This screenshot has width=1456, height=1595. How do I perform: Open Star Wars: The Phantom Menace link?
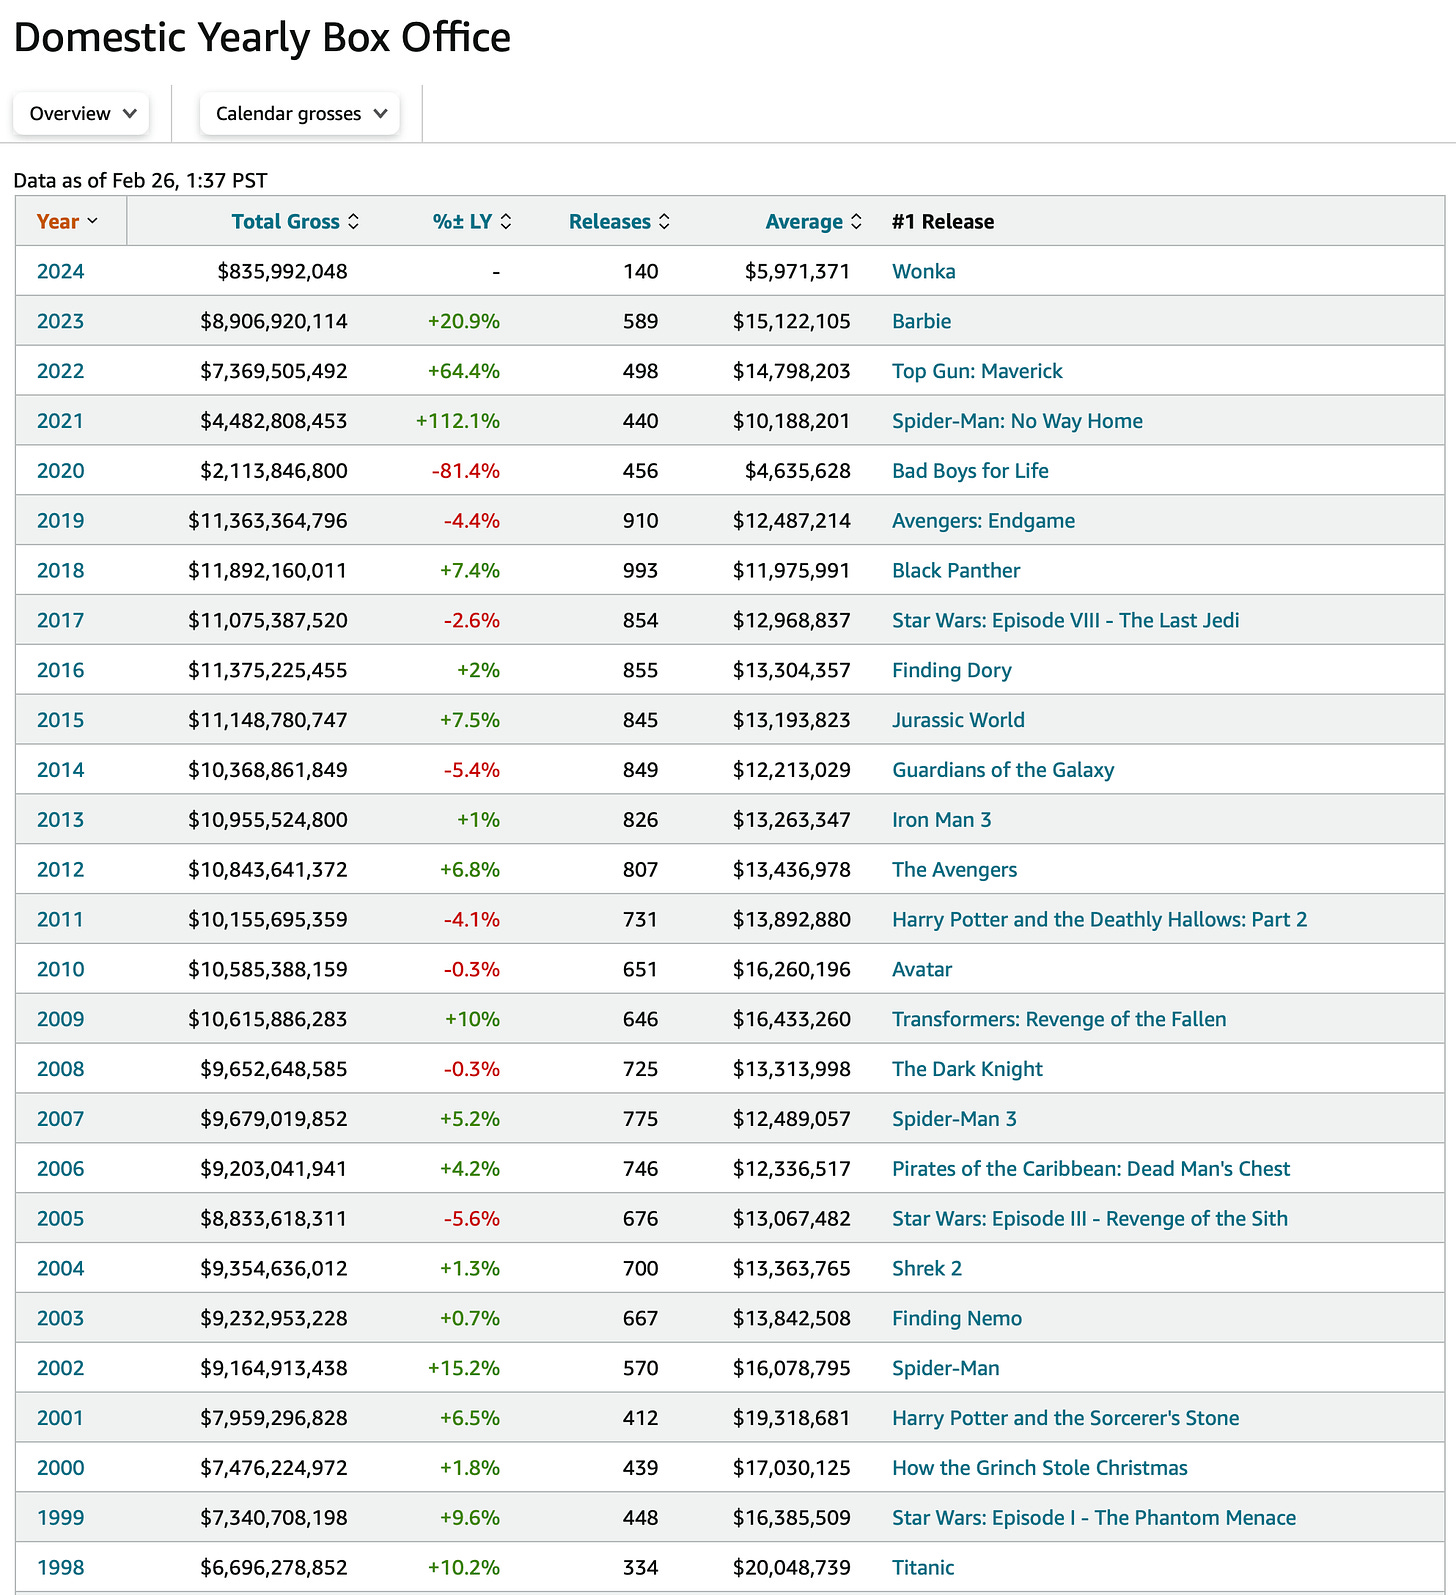click(x=1094, y=1518)
